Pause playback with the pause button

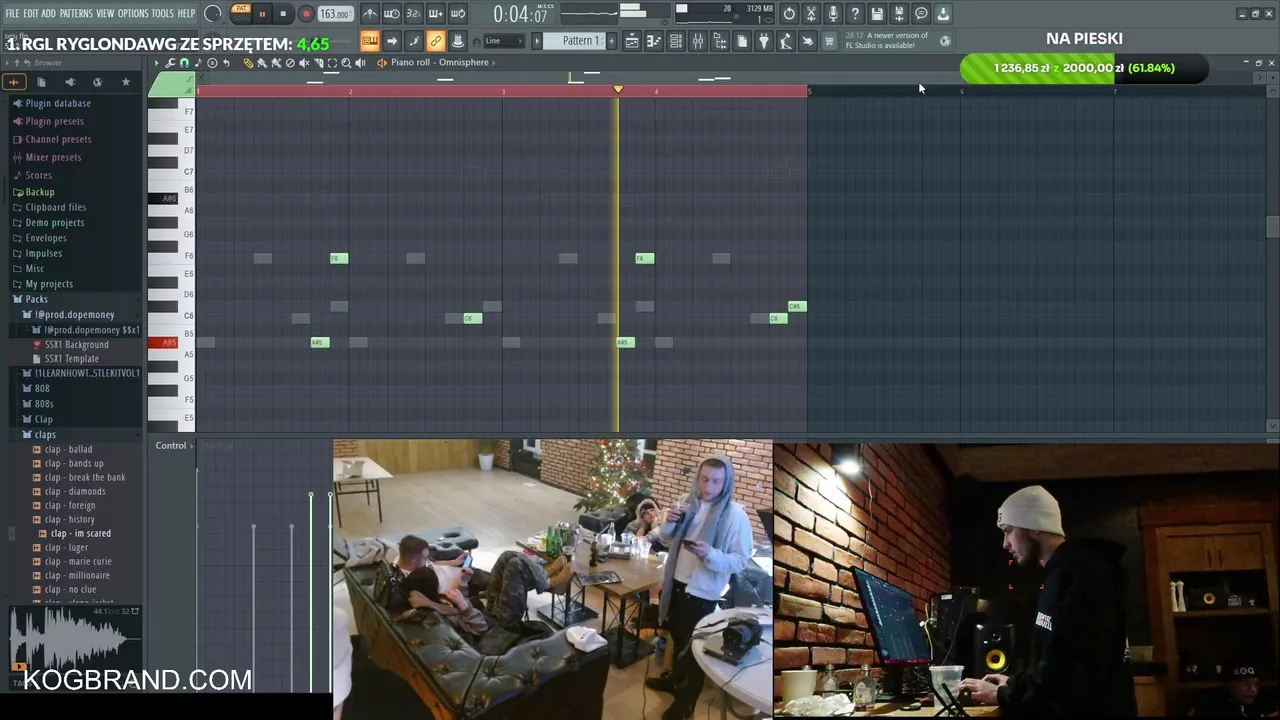coord(262,14)
